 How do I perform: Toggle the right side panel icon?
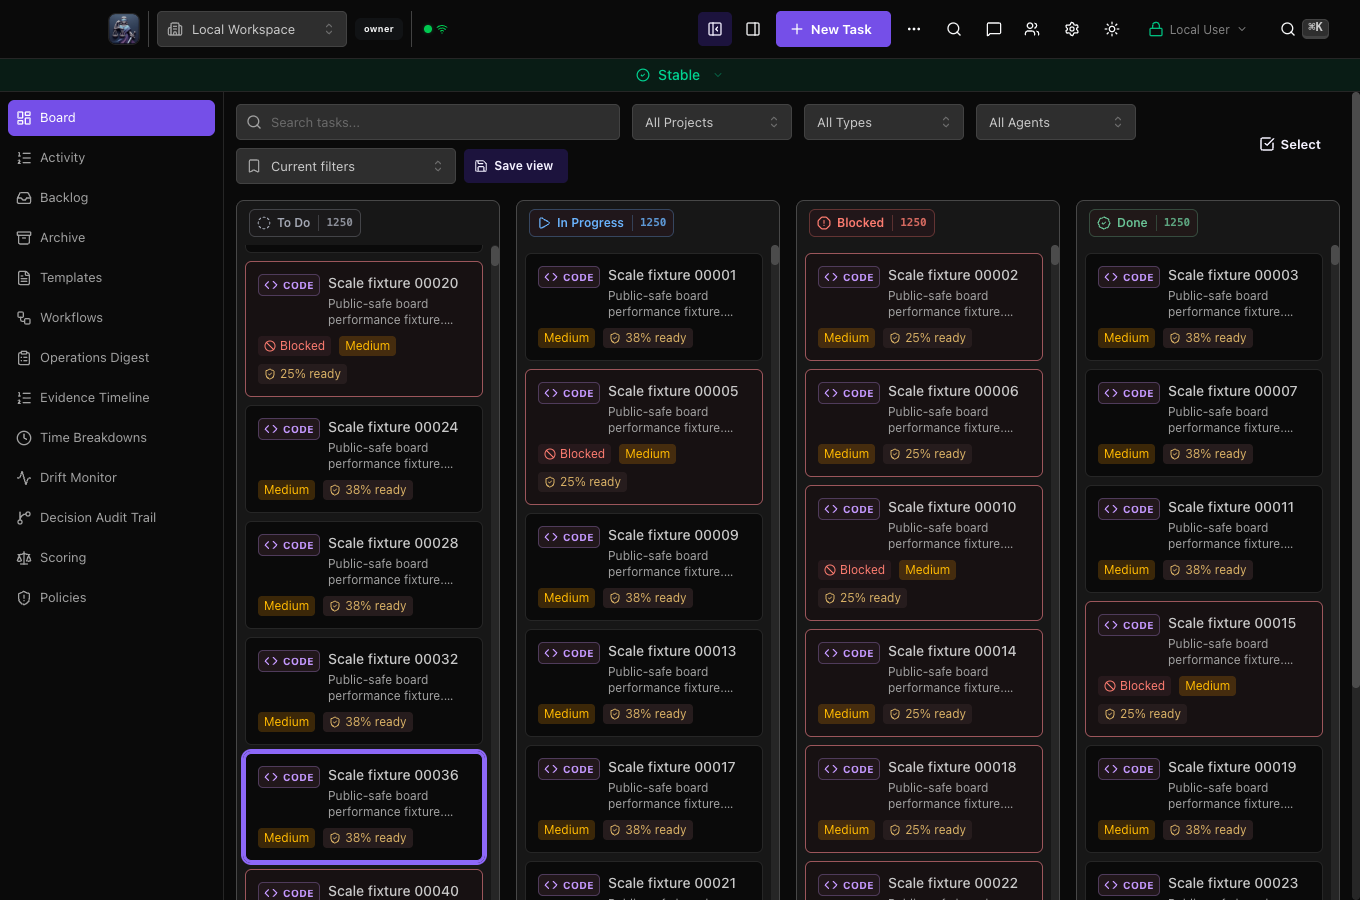(753, 29)
